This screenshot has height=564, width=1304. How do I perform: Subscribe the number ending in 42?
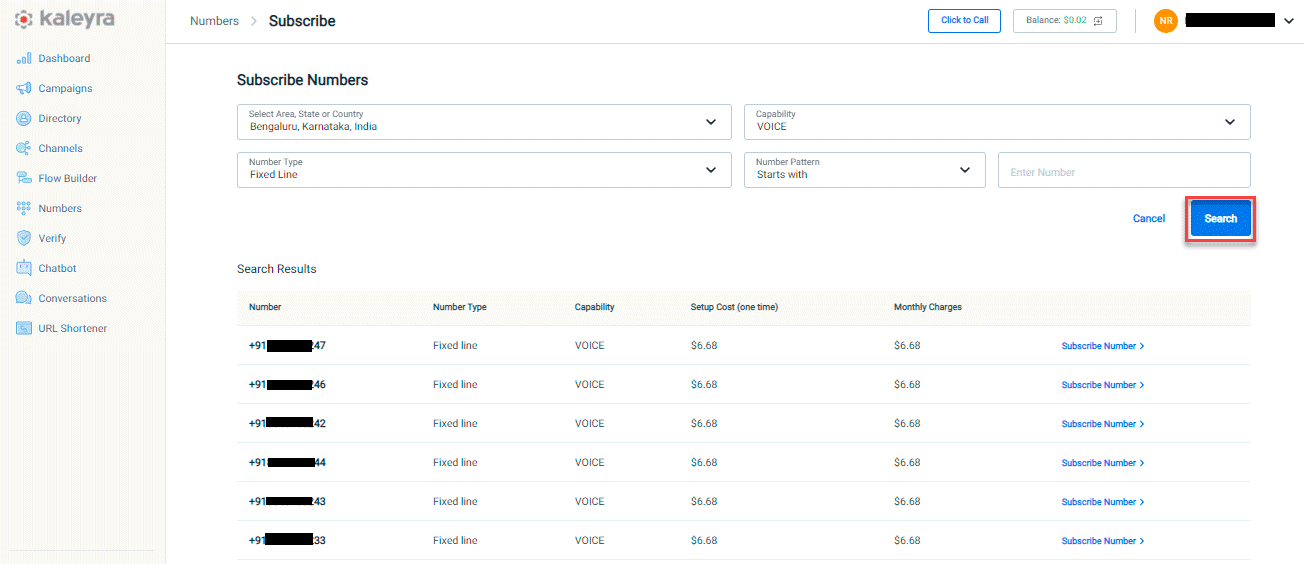[1103, 424]
